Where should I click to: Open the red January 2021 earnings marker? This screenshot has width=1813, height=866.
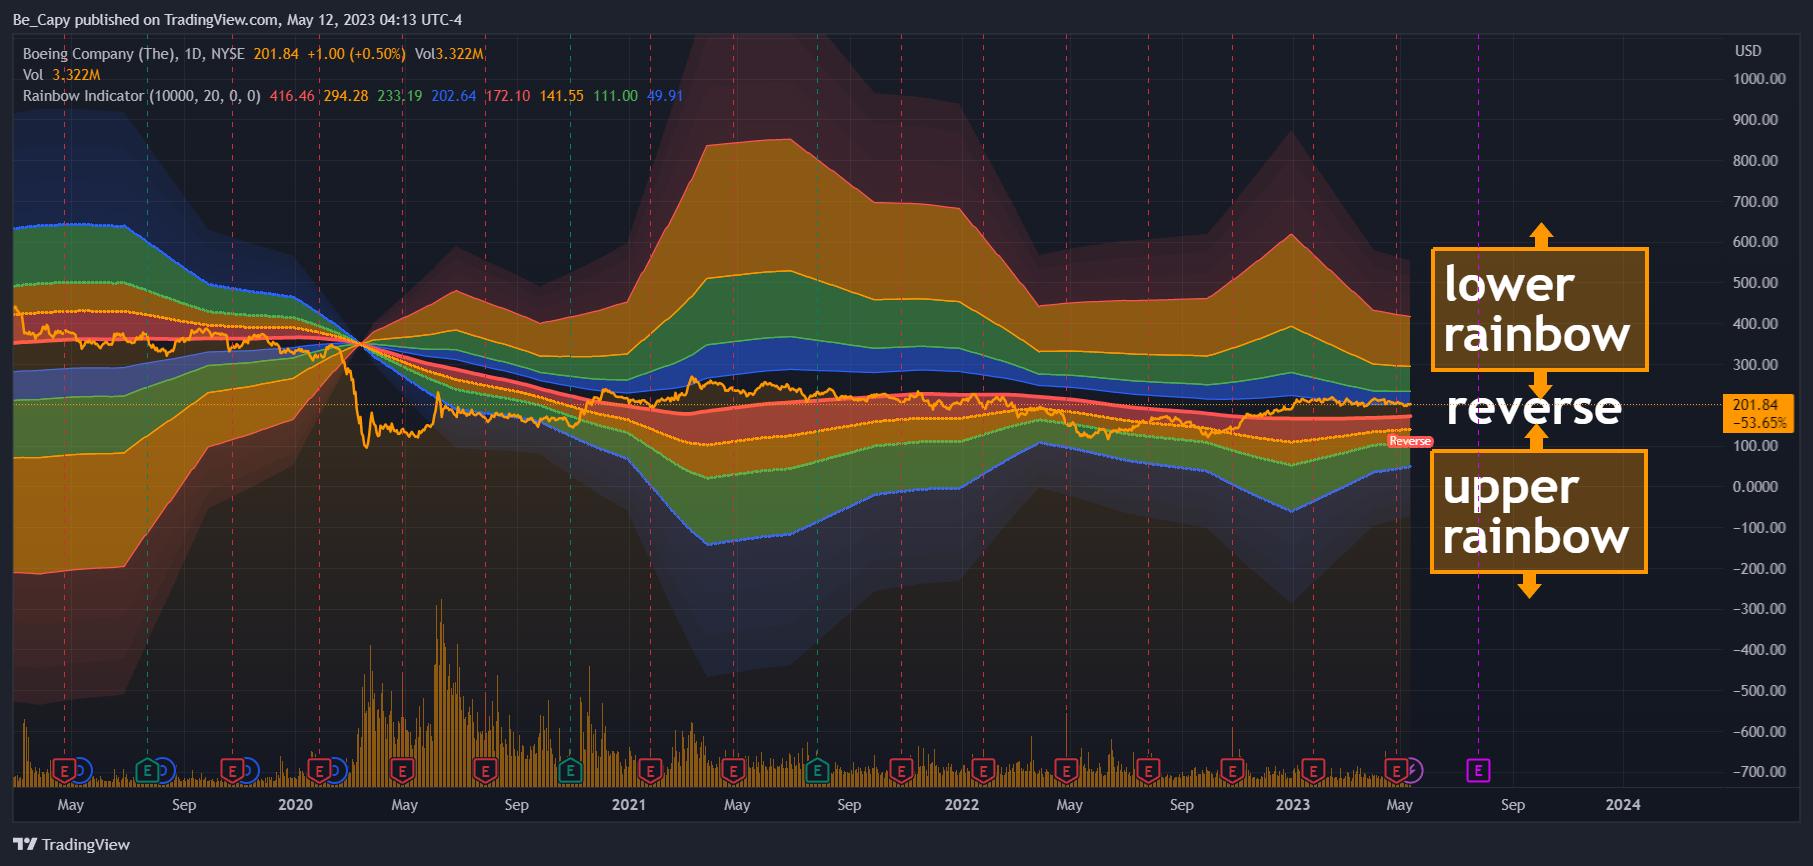pos(650,771)
